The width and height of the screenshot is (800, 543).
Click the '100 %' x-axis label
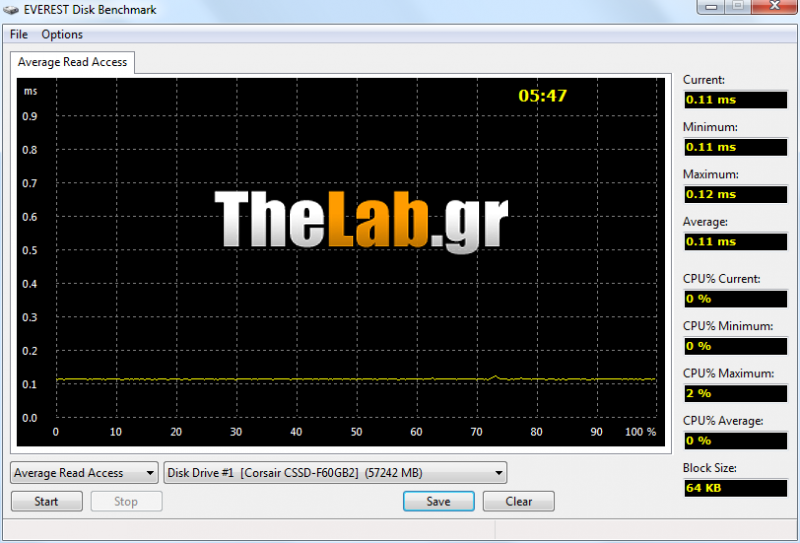pos(640,432)
